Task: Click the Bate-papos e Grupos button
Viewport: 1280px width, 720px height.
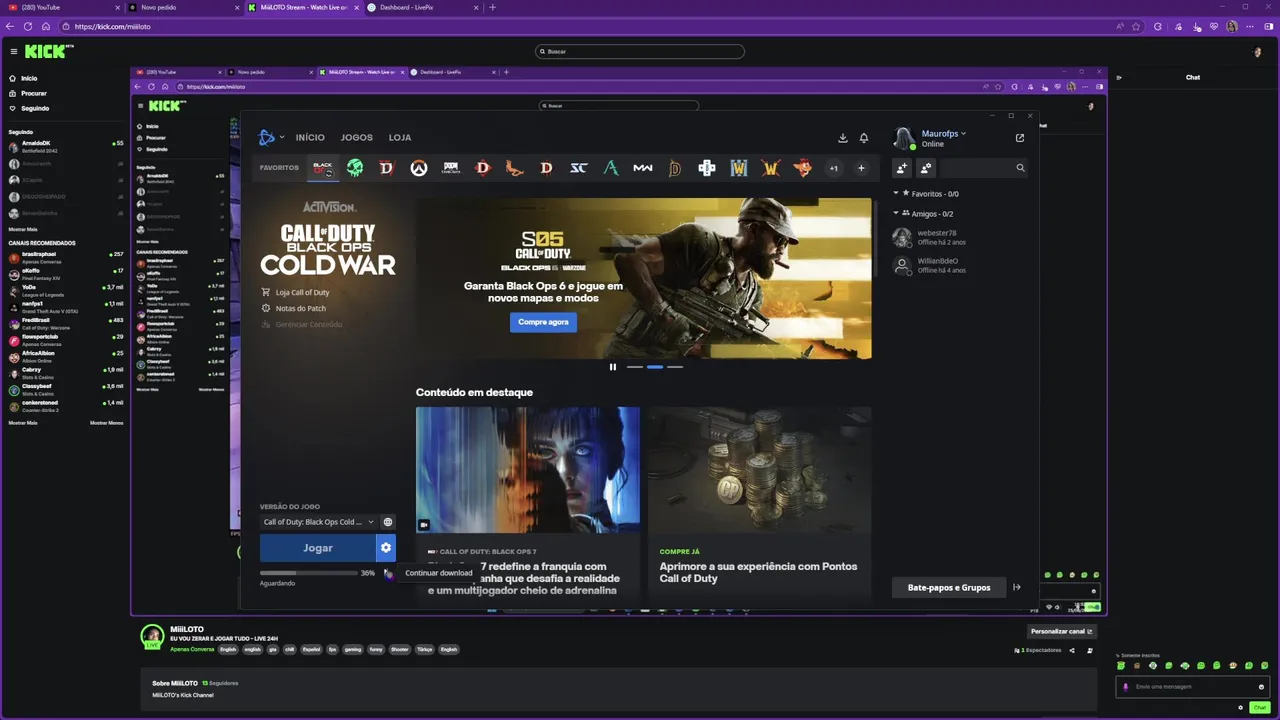Action: pos(949,587)
